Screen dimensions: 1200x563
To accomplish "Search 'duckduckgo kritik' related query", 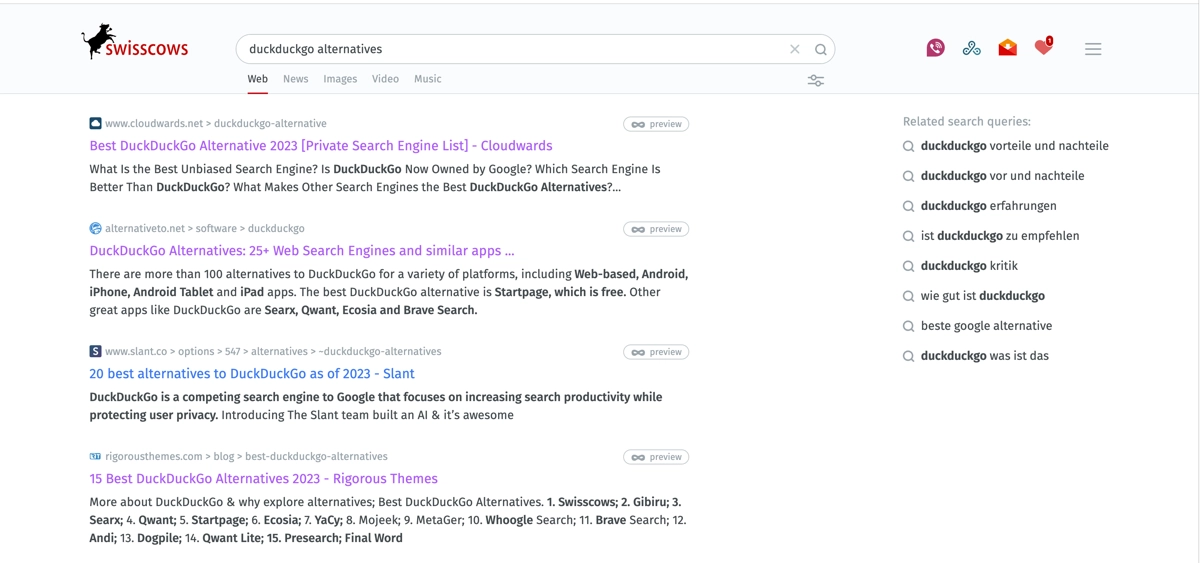I will 969,266.
